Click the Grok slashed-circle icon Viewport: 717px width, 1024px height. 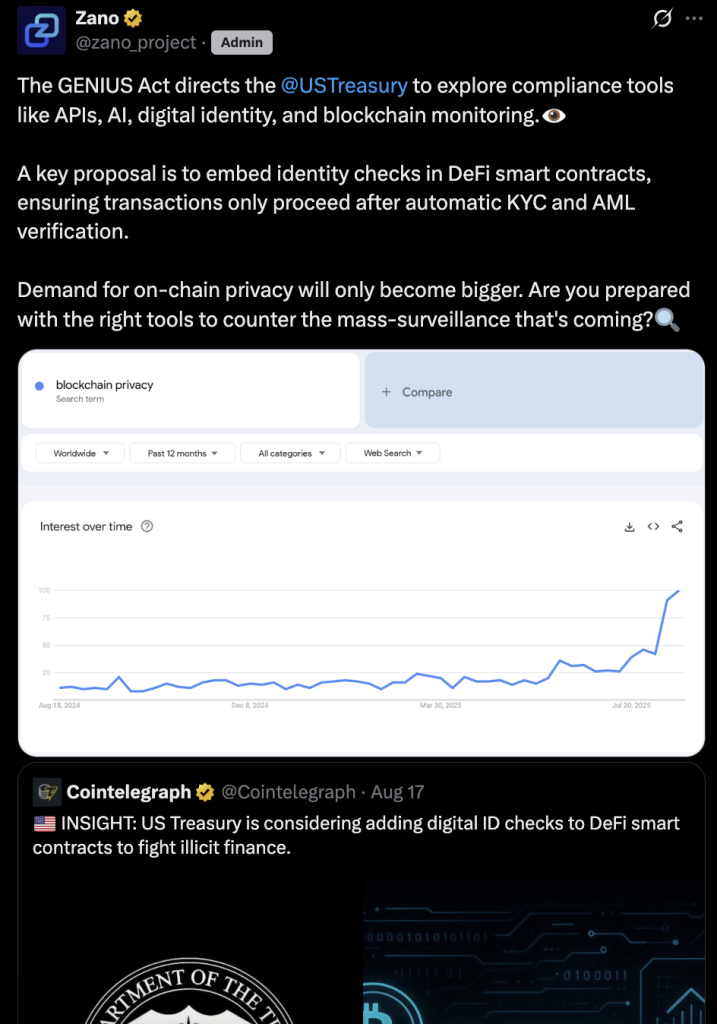(662, 18)
